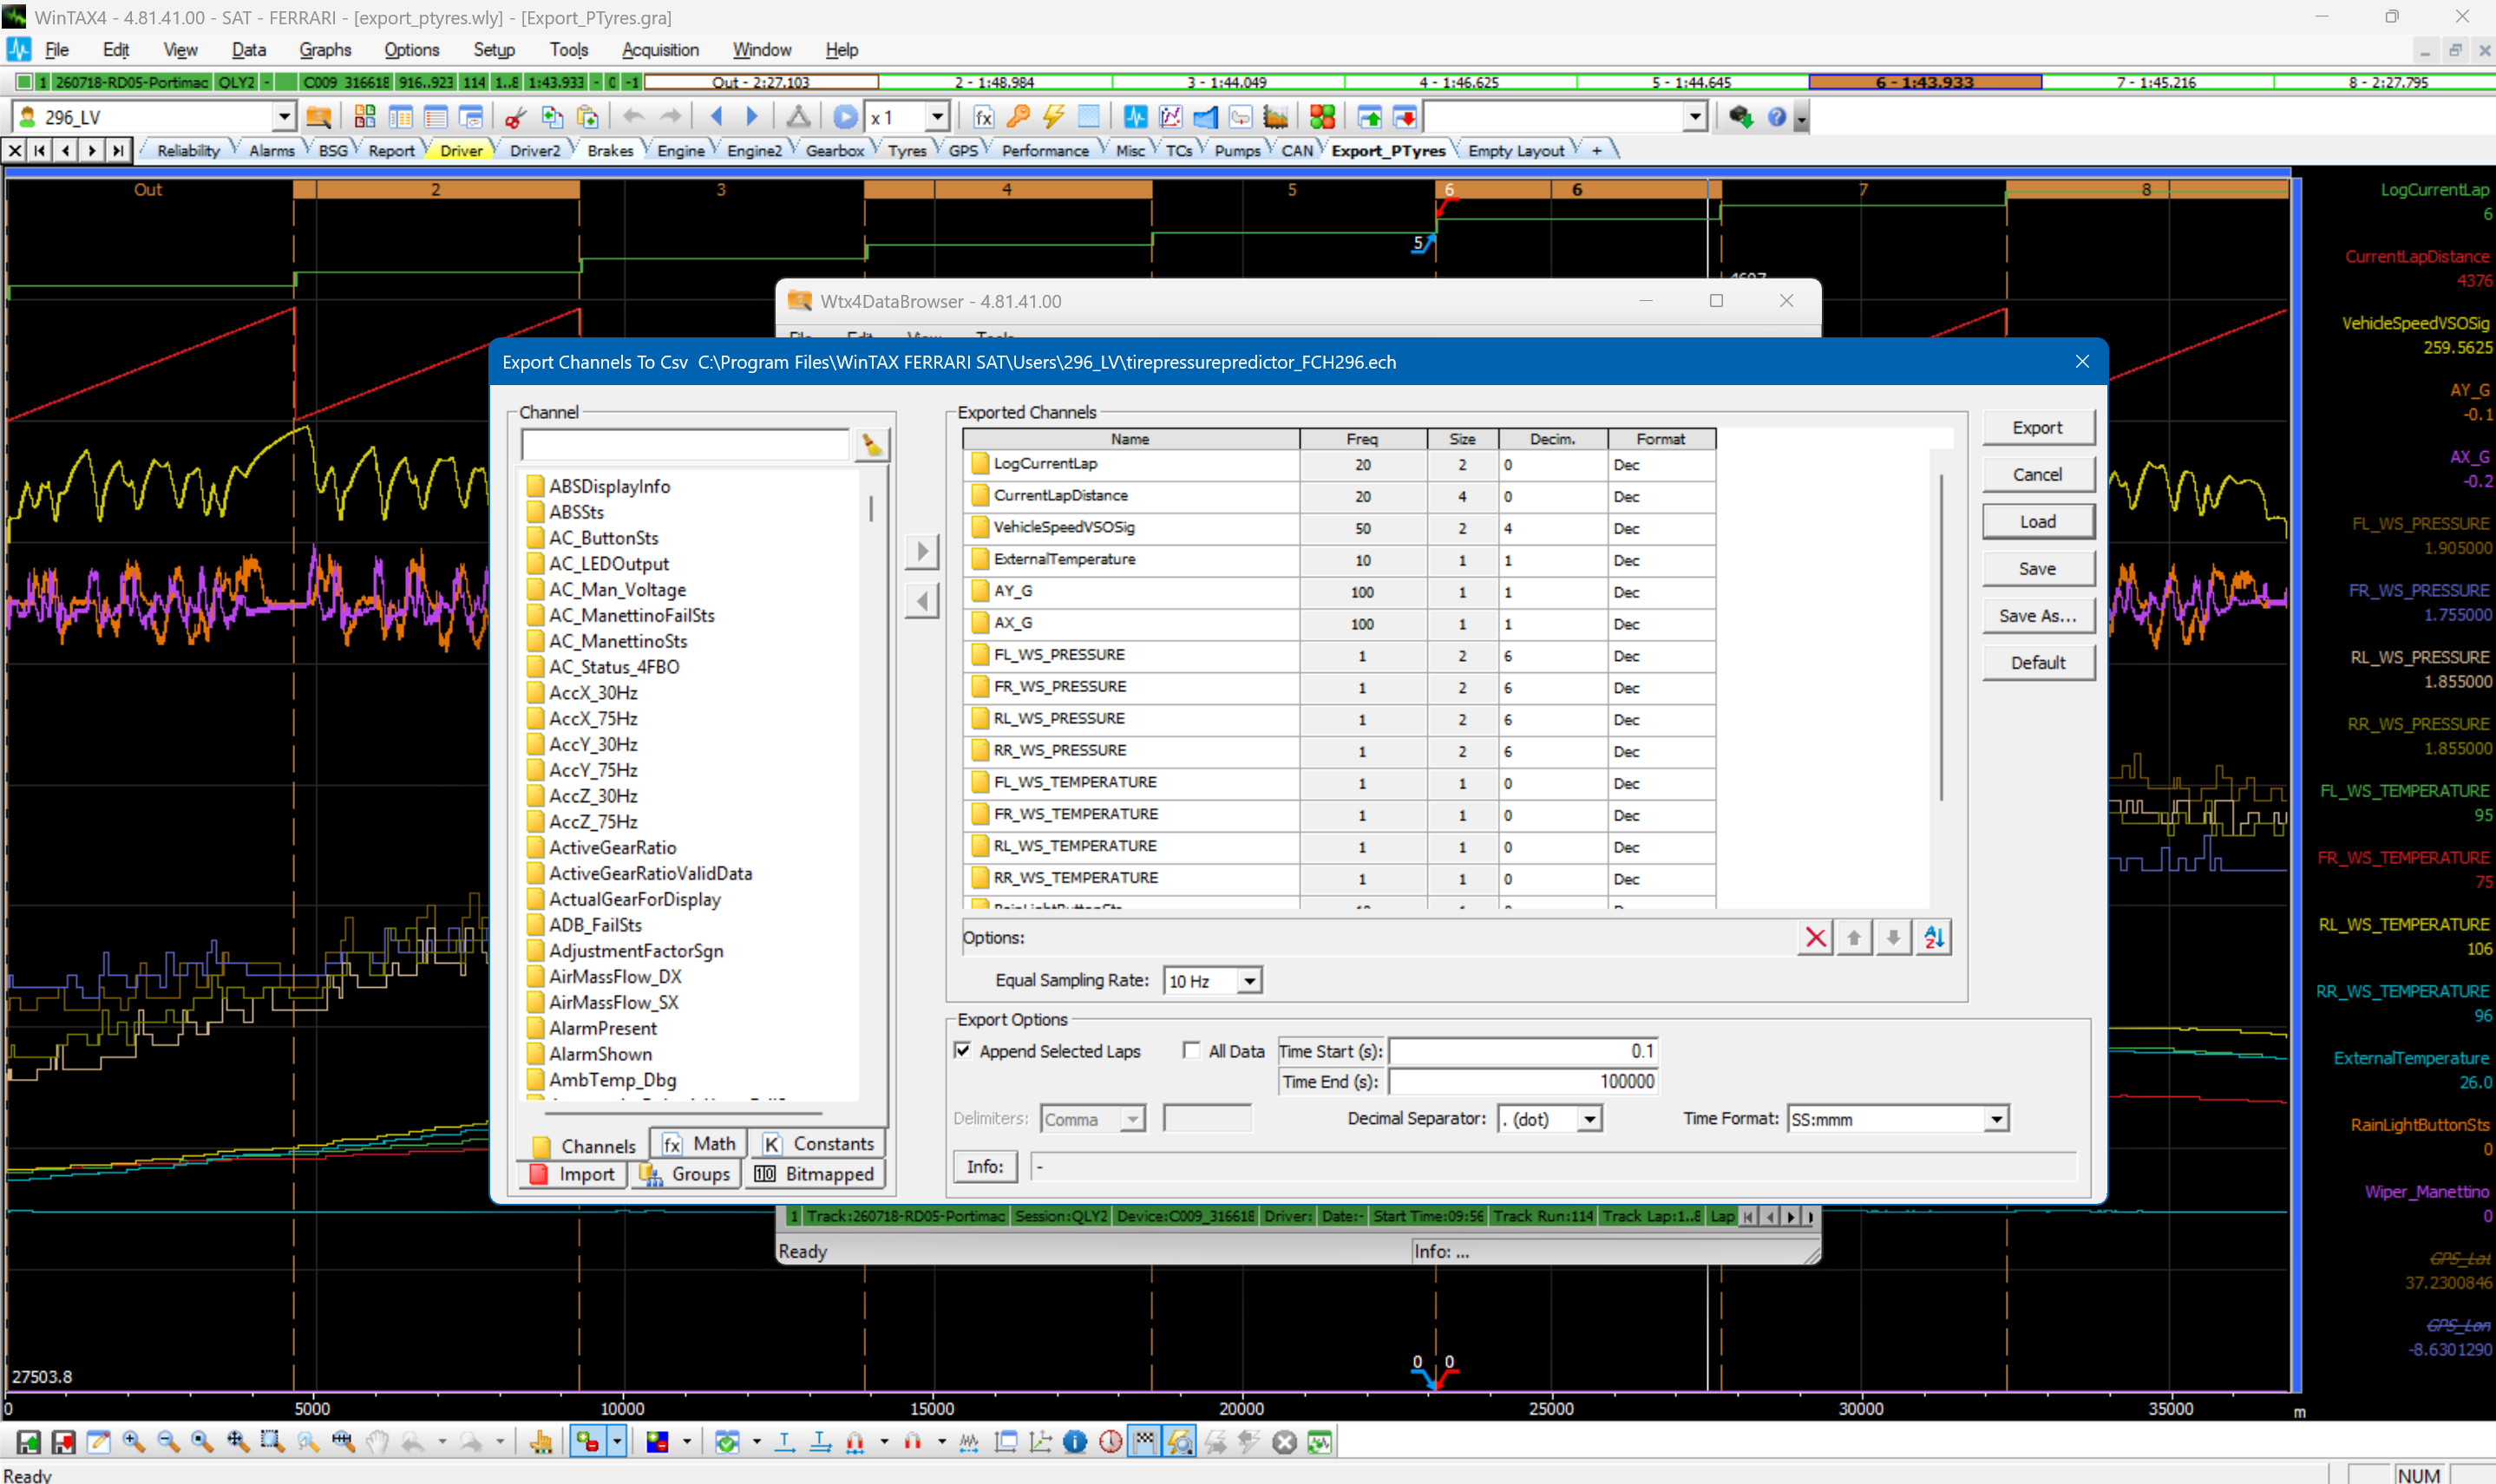Select lap 6 - 1:43.933 in lap bar
The width and height of the screenshot is (2496, 1484).
click(x=1924, y=82)
